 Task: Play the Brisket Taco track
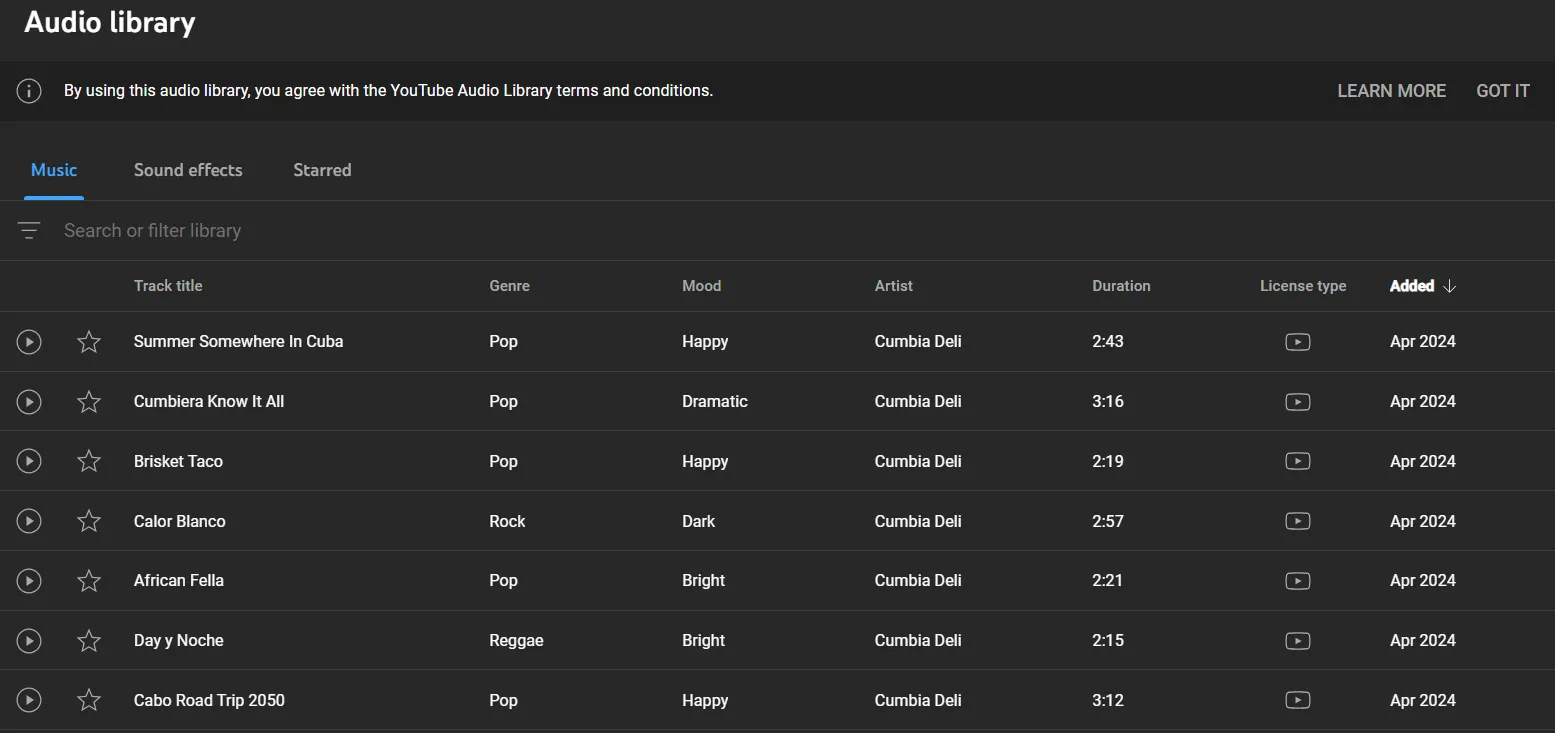(x=29, y=461)
